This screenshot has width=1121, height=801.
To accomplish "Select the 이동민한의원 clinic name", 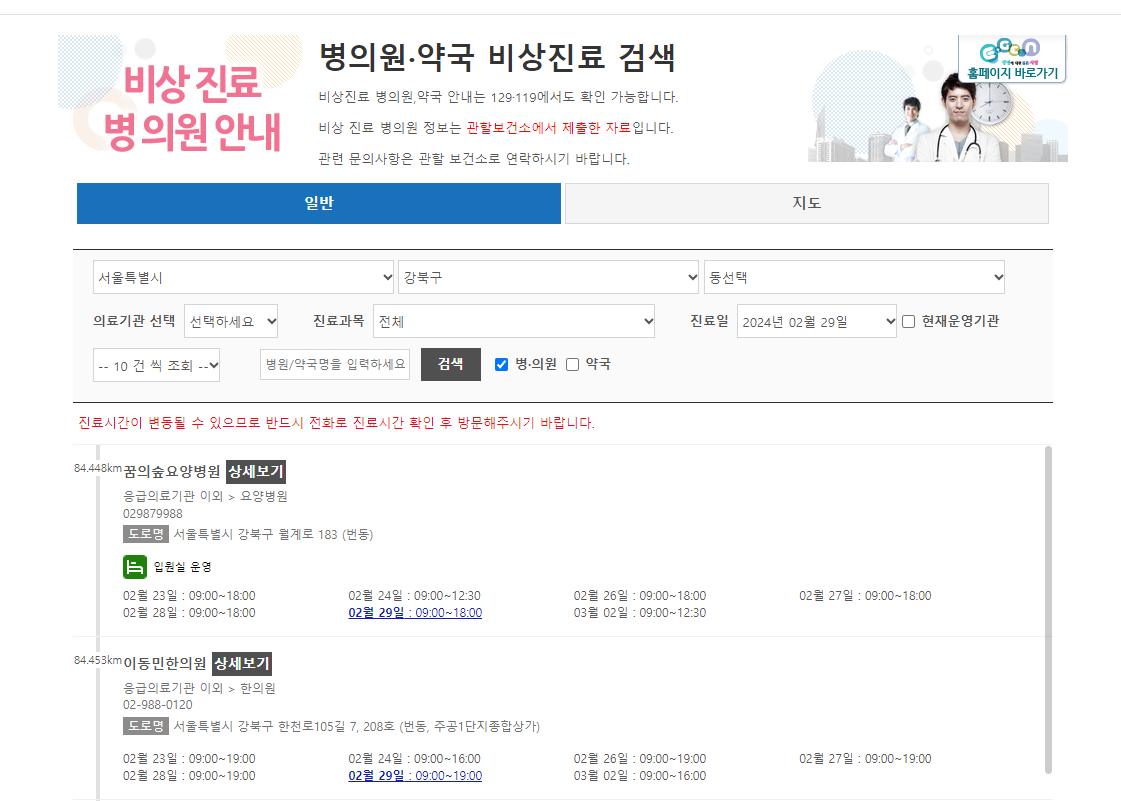I will [164, 663].
